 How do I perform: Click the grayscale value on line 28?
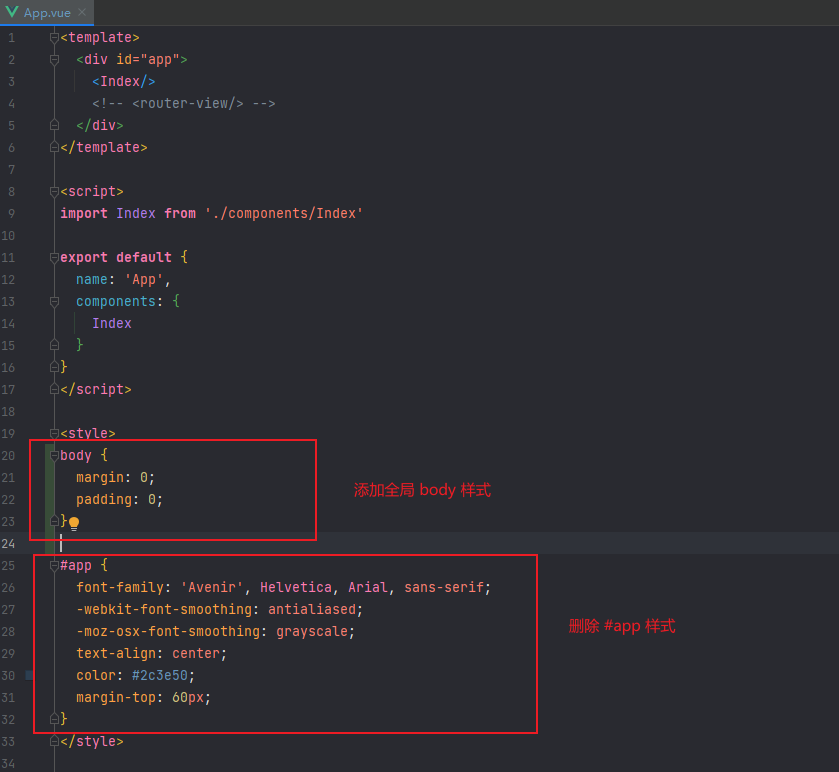click(x=312, y=631)
